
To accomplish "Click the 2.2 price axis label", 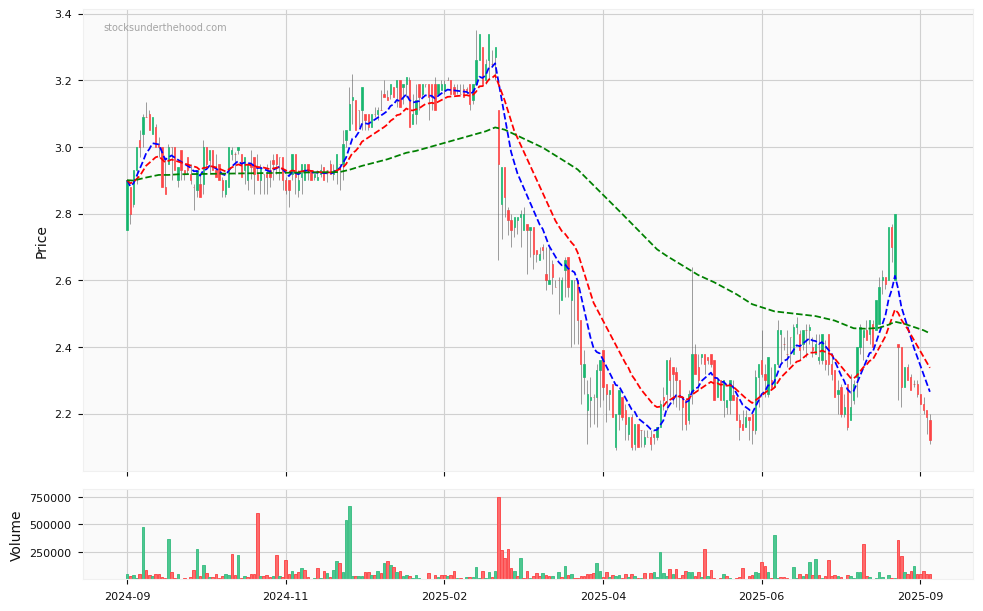I will tap(63, 414).
